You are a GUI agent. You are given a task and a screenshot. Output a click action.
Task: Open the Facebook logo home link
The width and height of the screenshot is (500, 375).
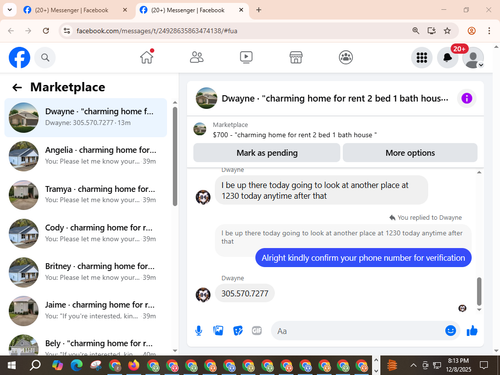pyautogui.click(x=19, y=57)
